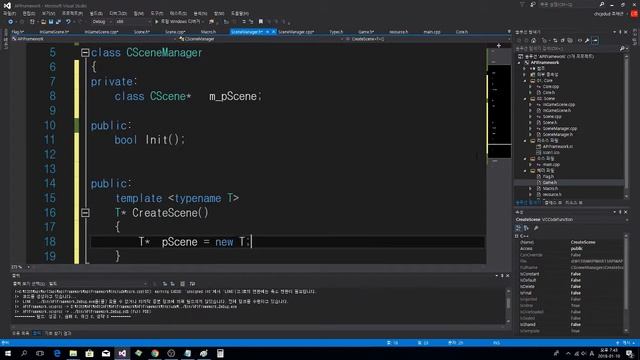
Task: Collapse the 01. Core folder
Action: pyautogui.click(x=525, y=81)
